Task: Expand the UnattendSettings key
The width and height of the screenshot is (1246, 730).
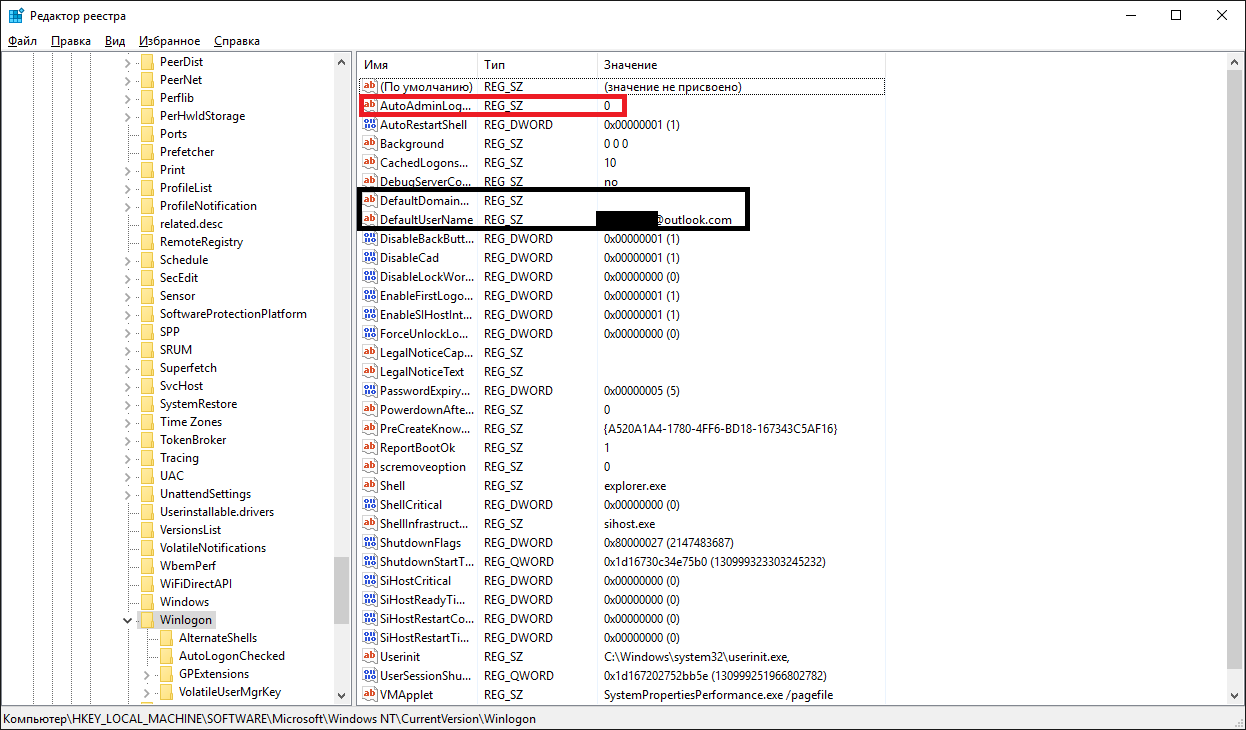Action: click(x=128, y=494)
